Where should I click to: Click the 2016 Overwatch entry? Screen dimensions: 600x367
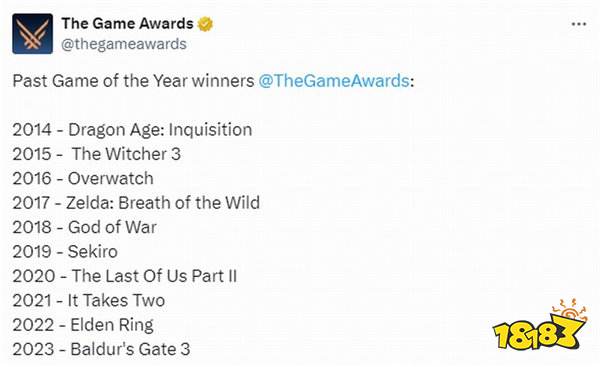point(83,178)
